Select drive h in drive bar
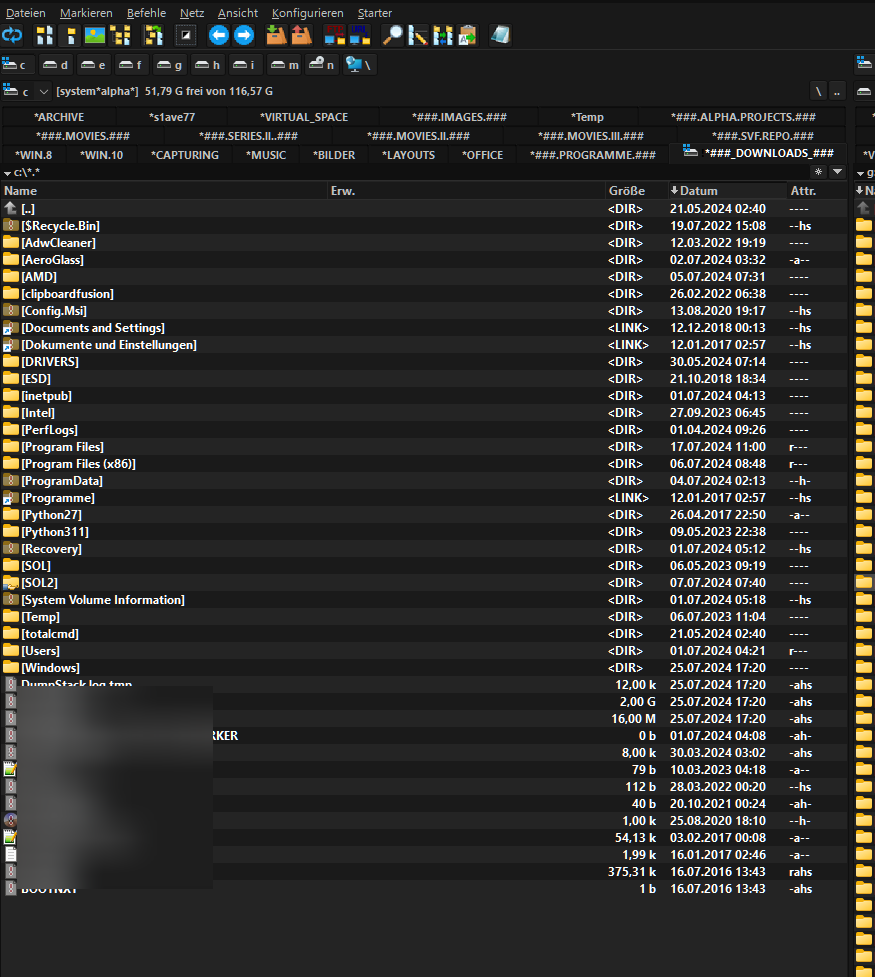Image resolution: width=875 pixels, height=977 pixels. click(x=208, y=65)
